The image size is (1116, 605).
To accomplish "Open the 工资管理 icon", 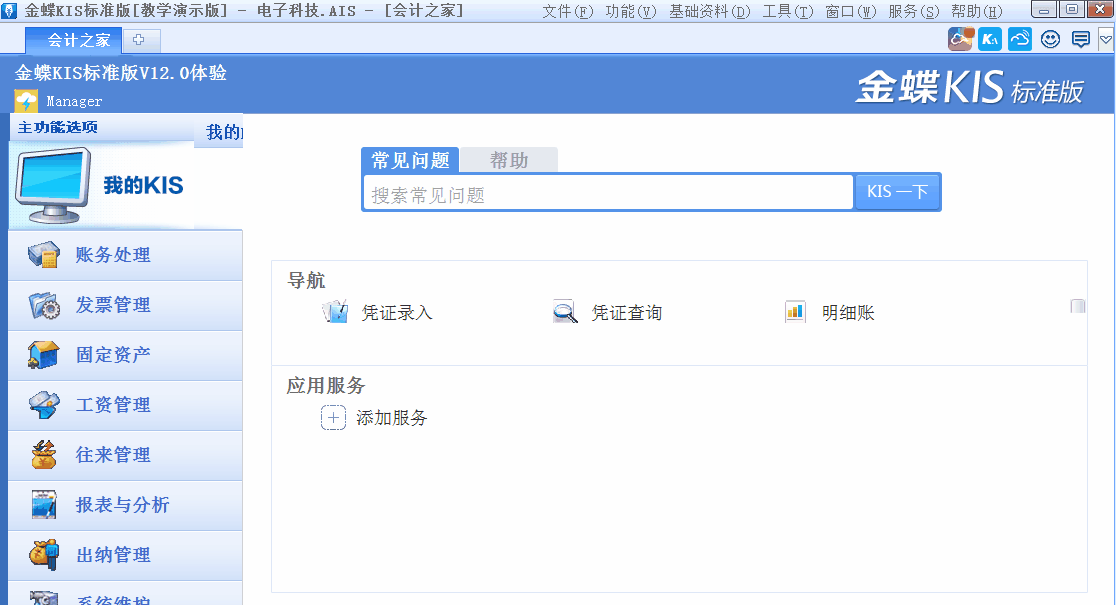I will tap(43, 404).
